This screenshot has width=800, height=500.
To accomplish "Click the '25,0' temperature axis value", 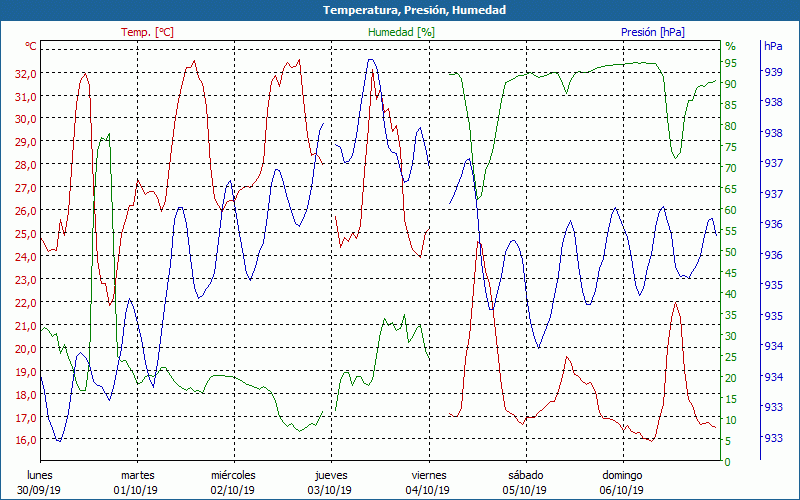I will point(26,234).
